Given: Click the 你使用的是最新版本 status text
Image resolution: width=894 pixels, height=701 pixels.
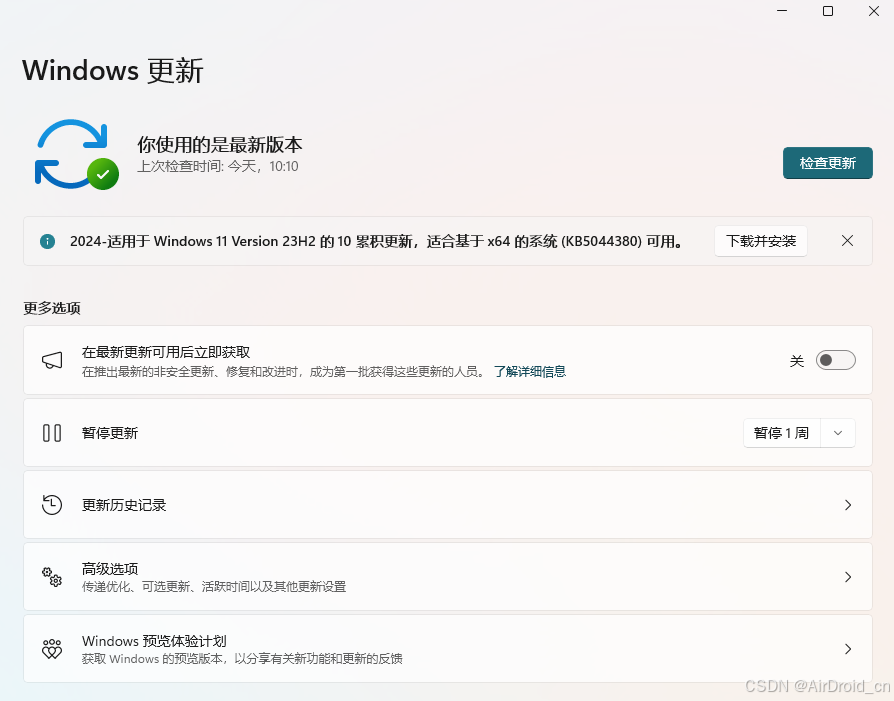Looking at the screenshot, I should point(220,144).
